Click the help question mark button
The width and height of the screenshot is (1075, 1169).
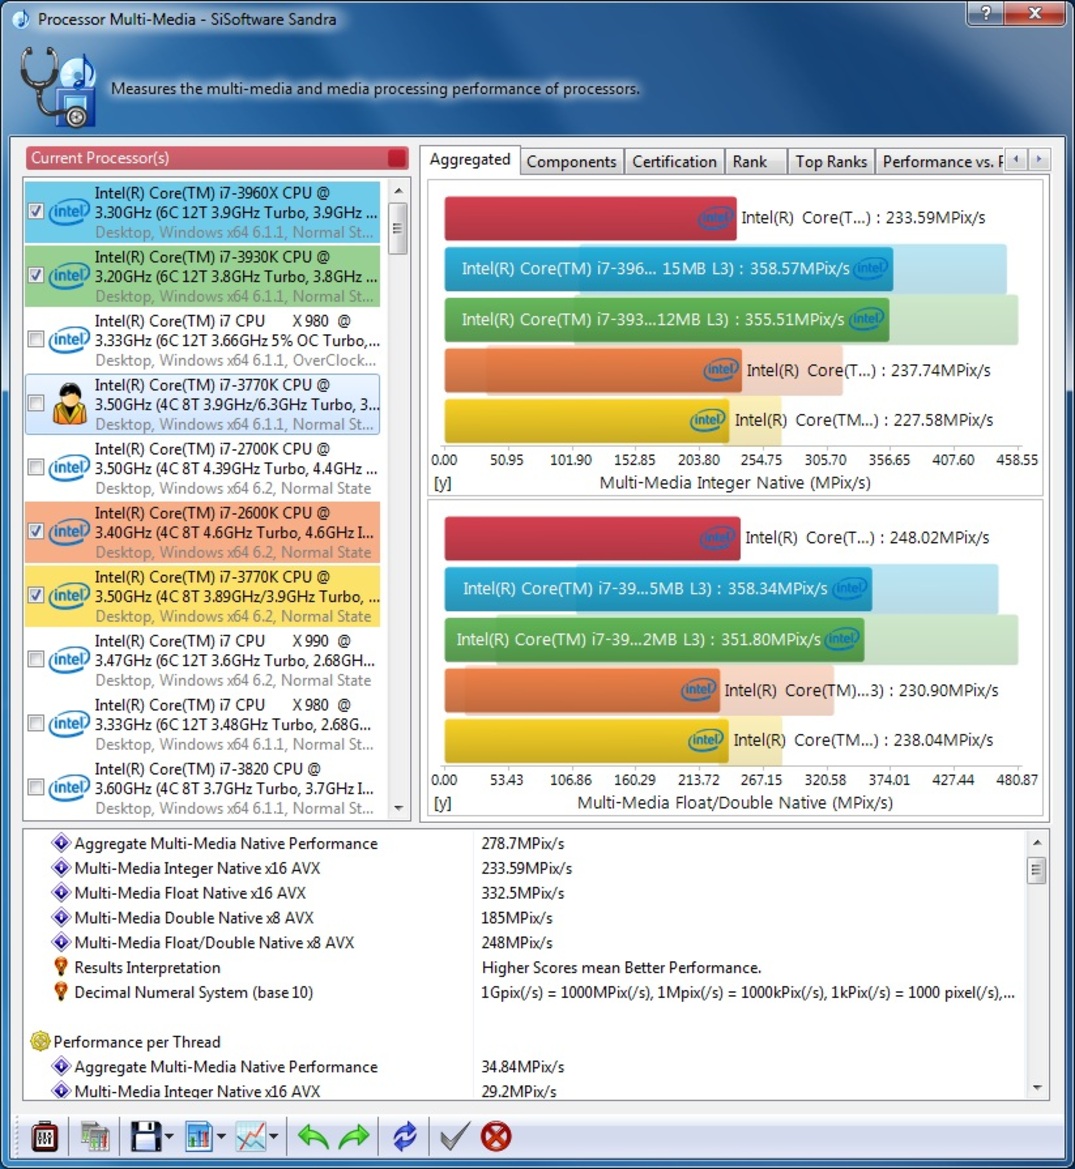coord(985,13)
